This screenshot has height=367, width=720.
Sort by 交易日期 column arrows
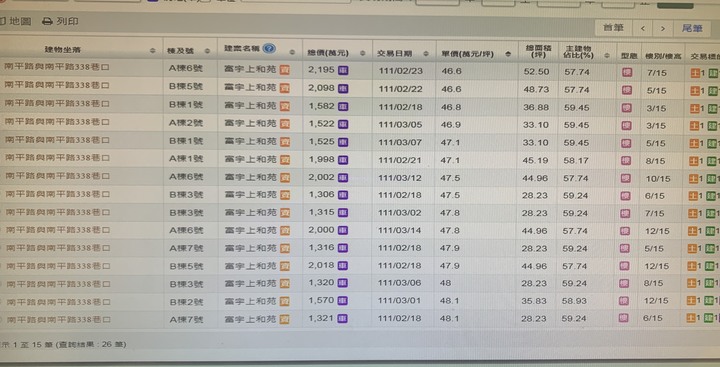(426, 54)
